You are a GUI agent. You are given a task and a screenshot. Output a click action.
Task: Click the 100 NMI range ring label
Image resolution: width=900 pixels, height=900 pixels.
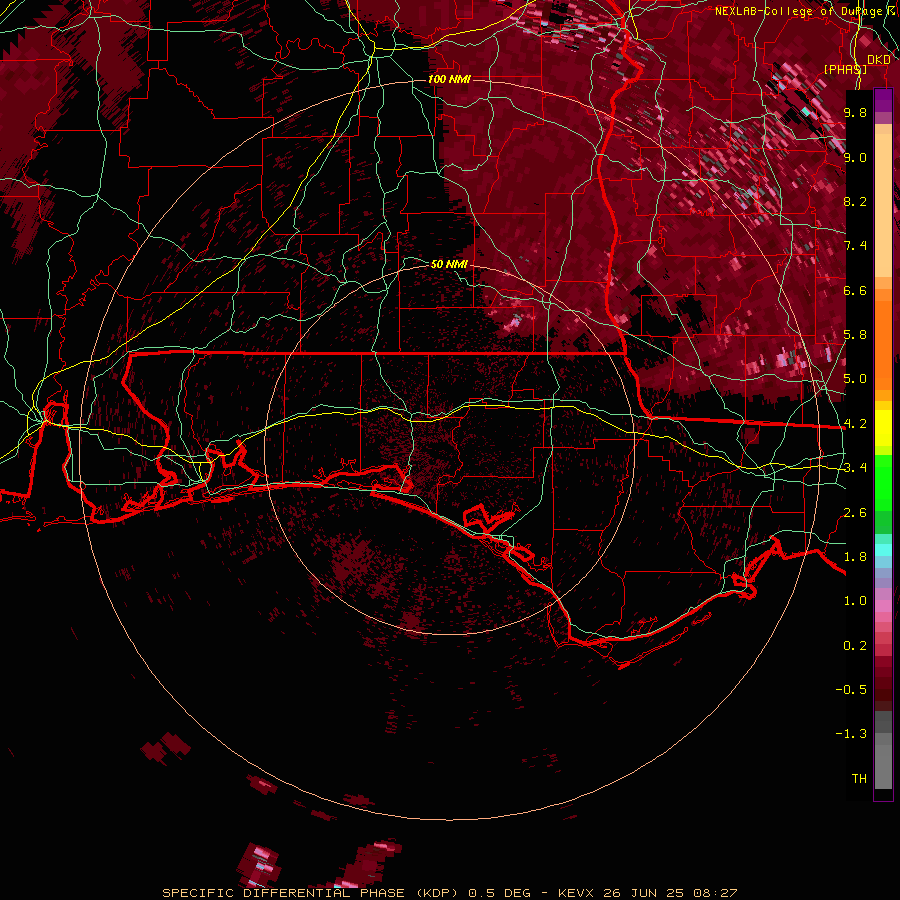(x=449, y=79)
